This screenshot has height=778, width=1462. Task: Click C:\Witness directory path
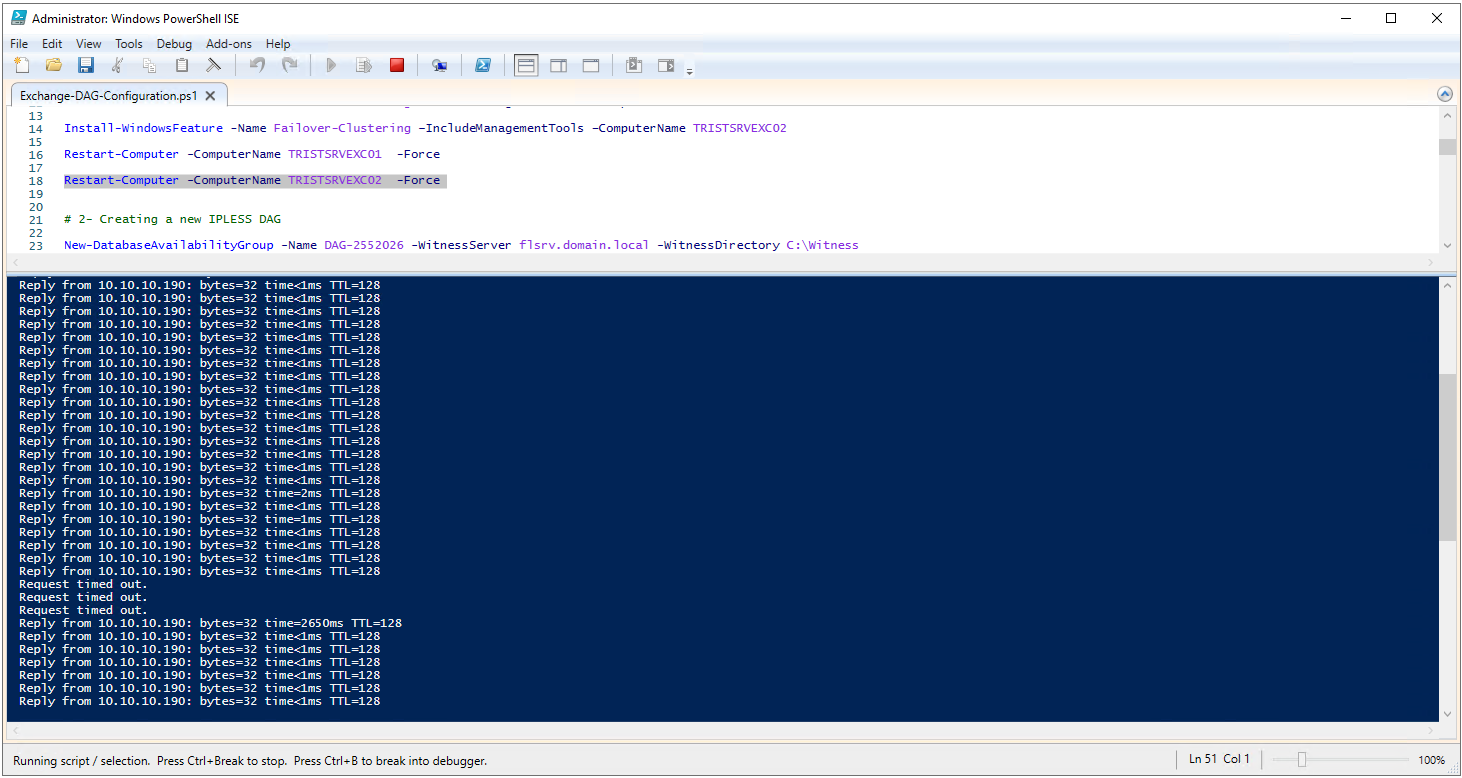coord(822,245)
